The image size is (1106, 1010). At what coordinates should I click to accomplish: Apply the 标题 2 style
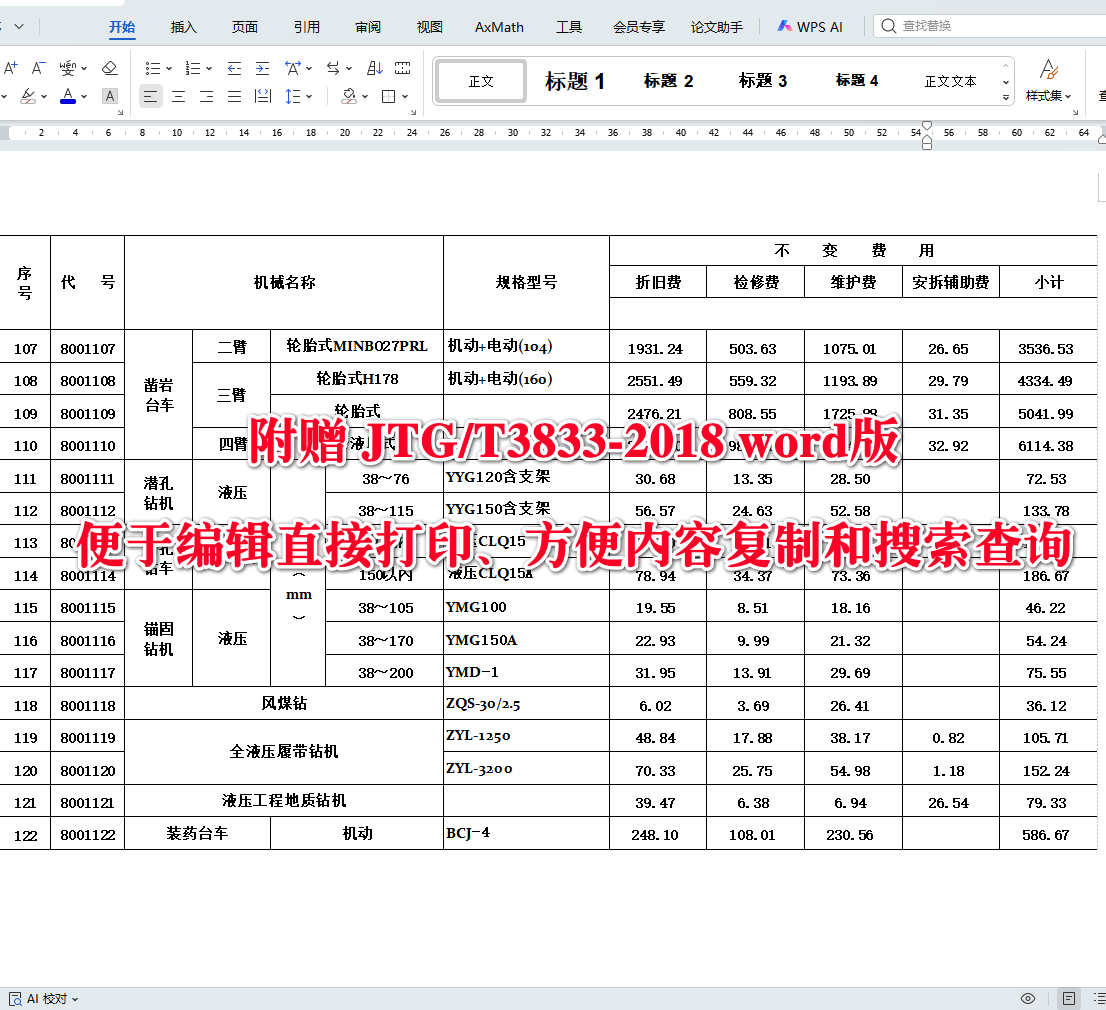tap(668, 81)
